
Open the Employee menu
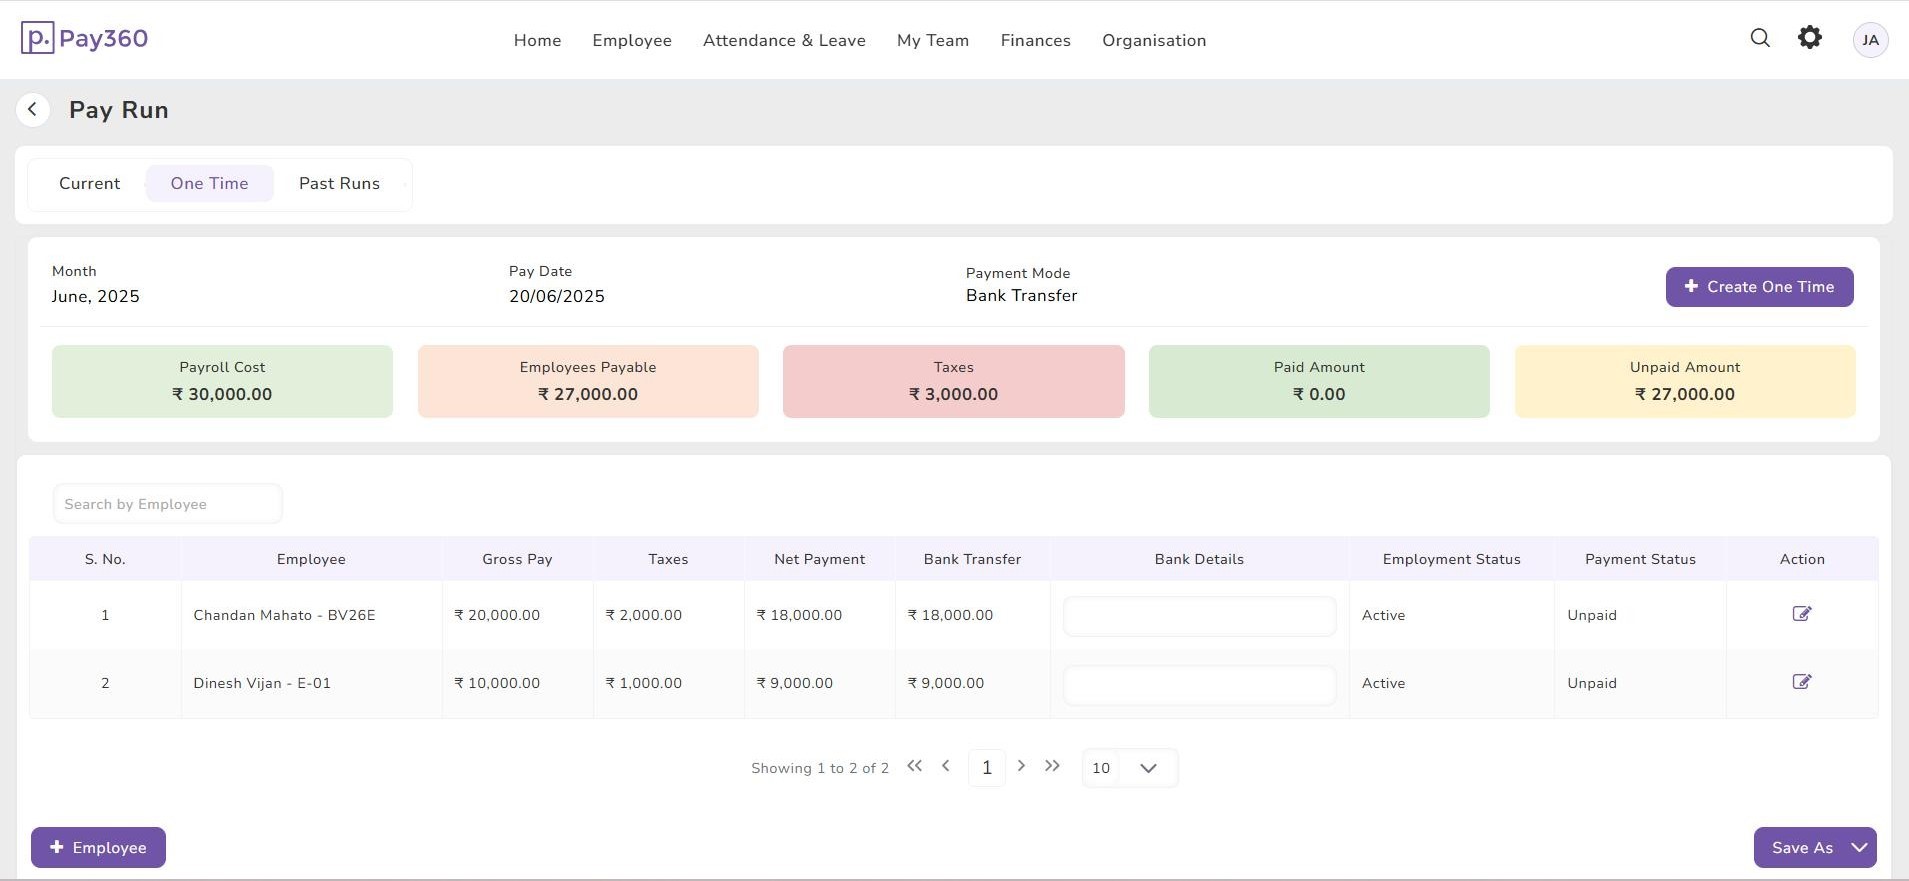632,40
